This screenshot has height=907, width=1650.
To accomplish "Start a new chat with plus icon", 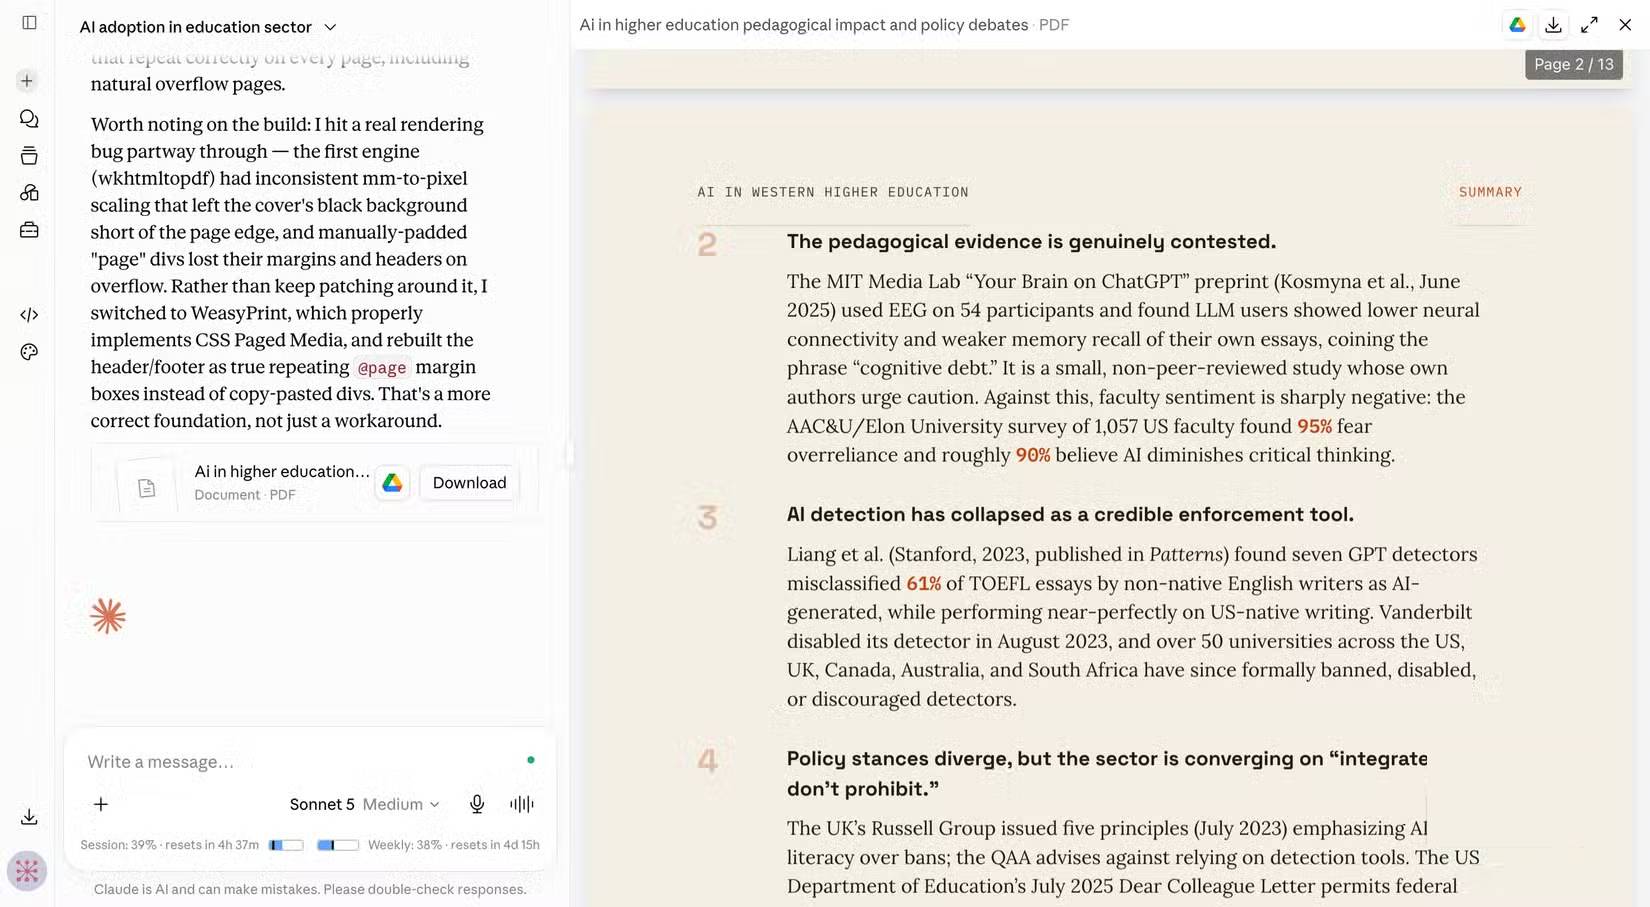I will (x=27, y=80).
